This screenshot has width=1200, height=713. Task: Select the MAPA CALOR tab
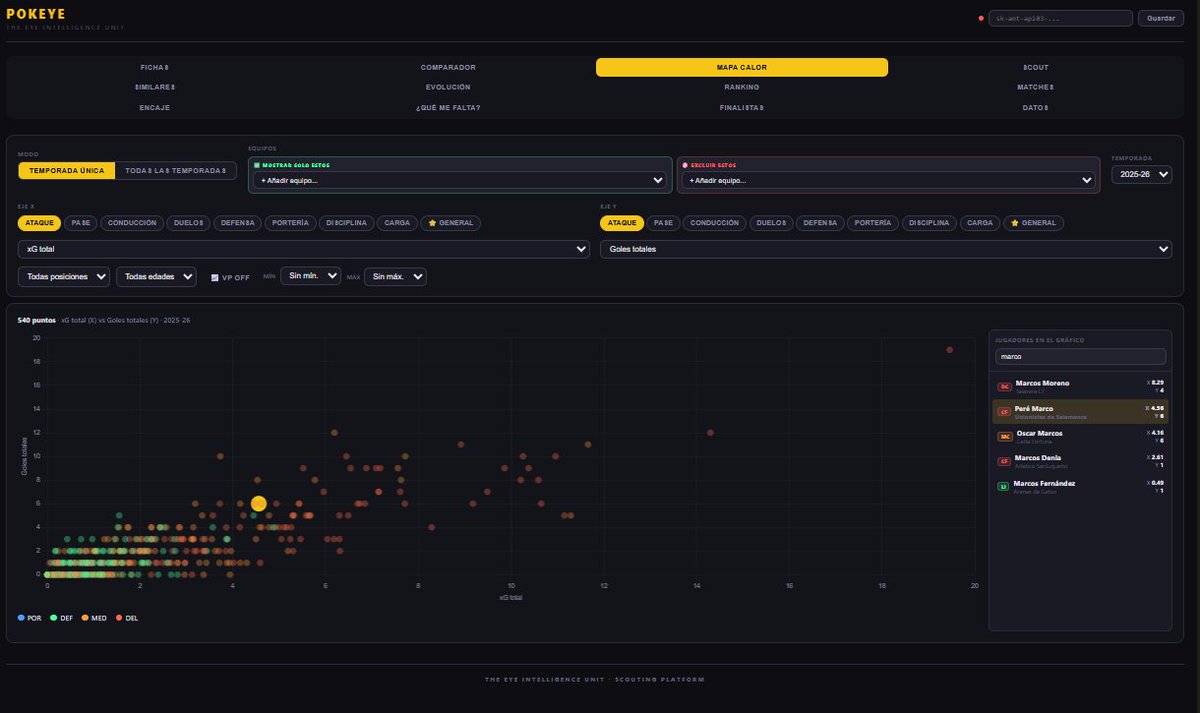tap(742, 67)
